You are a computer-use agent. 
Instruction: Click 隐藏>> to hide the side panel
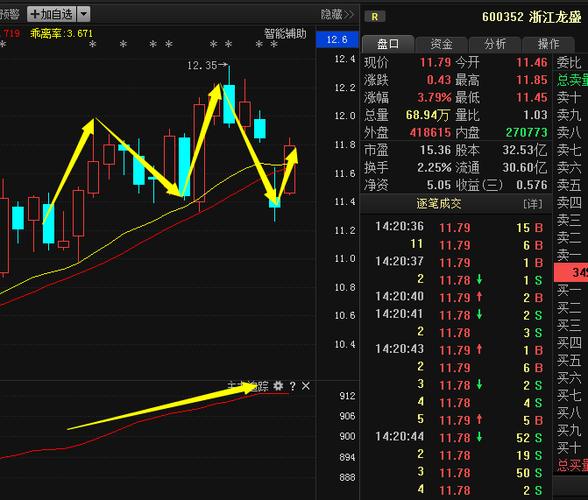(337, 15)
